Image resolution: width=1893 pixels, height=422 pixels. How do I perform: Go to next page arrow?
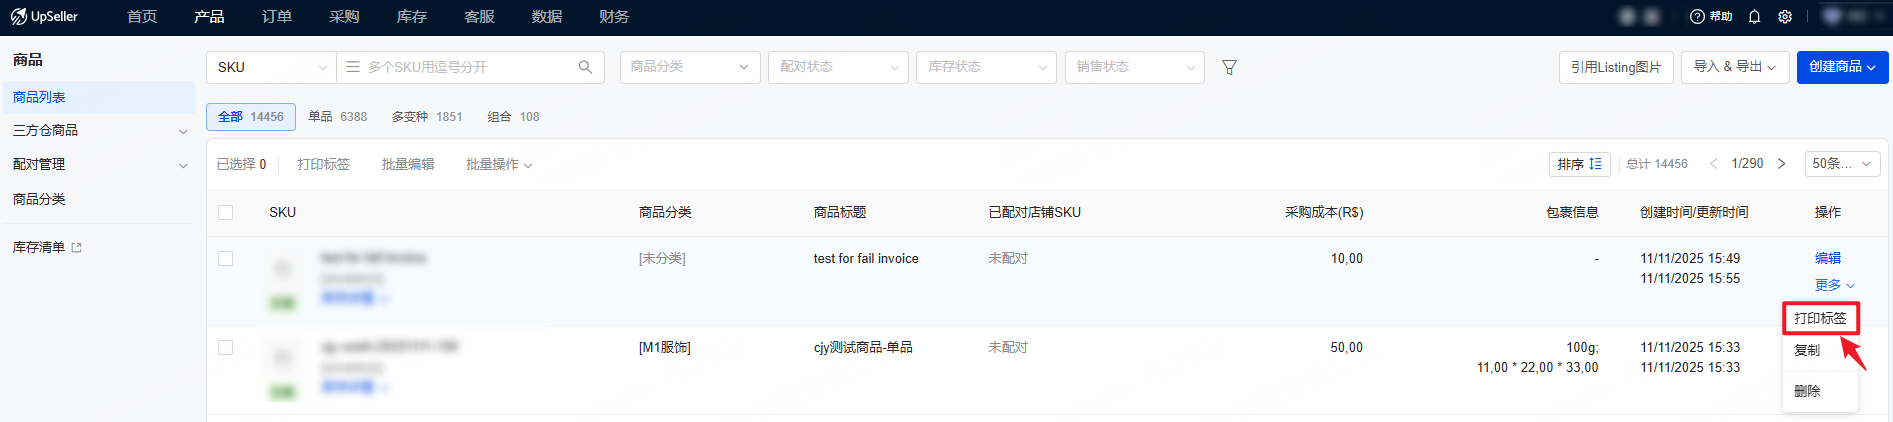click(x=1781, y=164)
